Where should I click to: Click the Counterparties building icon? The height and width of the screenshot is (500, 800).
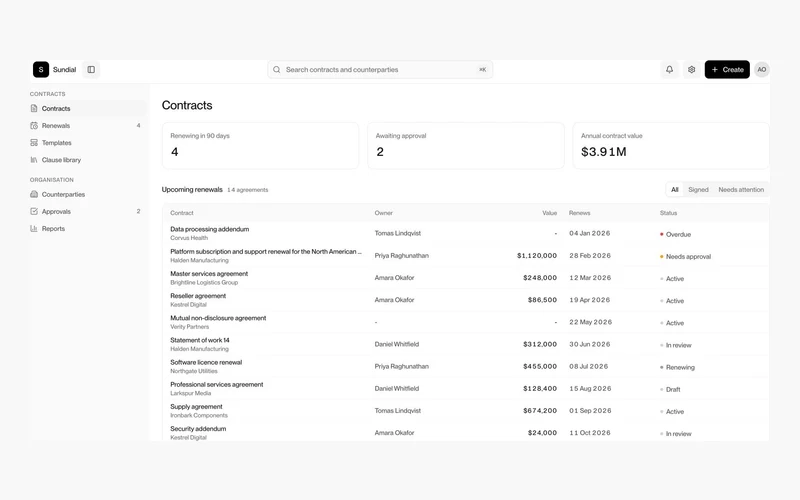point(34,194)
